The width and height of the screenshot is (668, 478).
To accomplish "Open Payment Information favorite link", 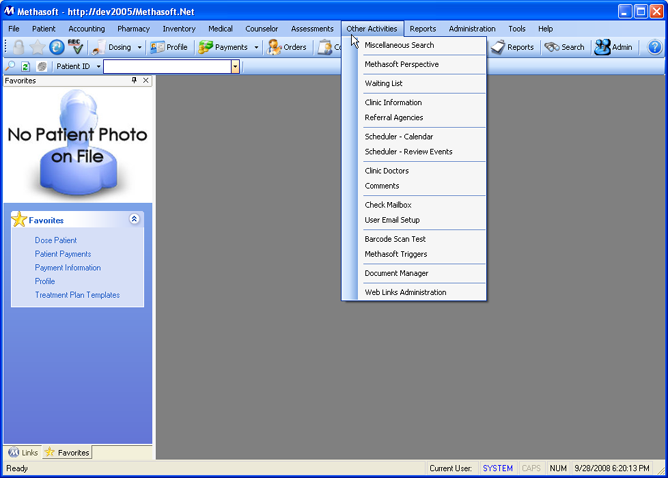I will click(68, 268).
